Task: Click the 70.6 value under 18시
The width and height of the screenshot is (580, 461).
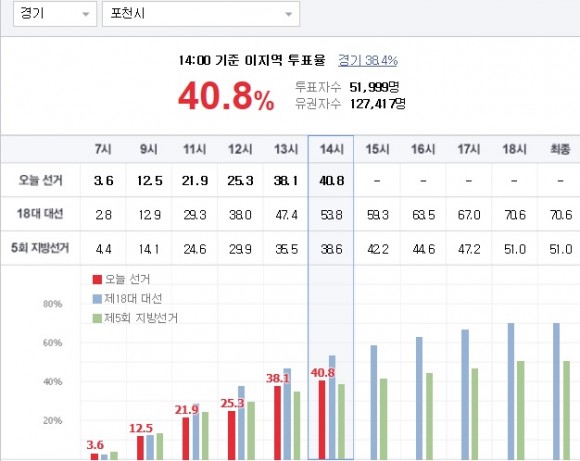Action: pos(515,215)
